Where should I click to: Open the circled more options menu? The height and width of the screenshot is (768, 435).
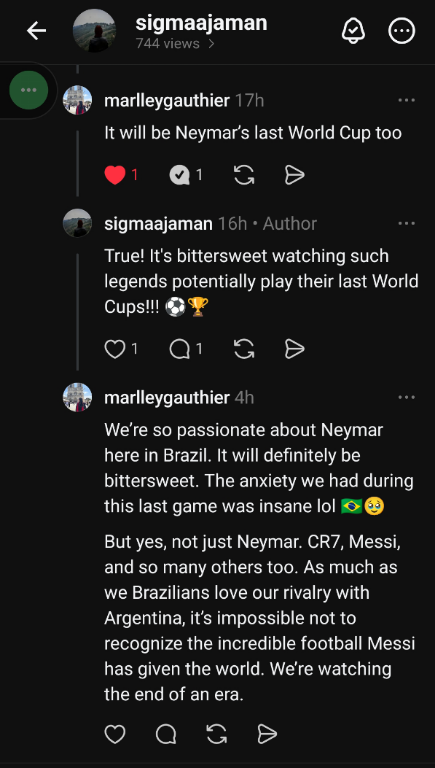402,31
